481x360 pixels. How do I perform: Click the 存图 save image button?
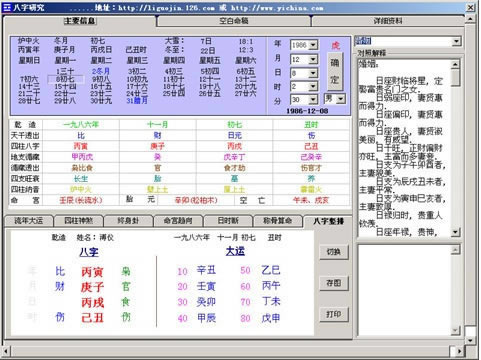[334, 283]
